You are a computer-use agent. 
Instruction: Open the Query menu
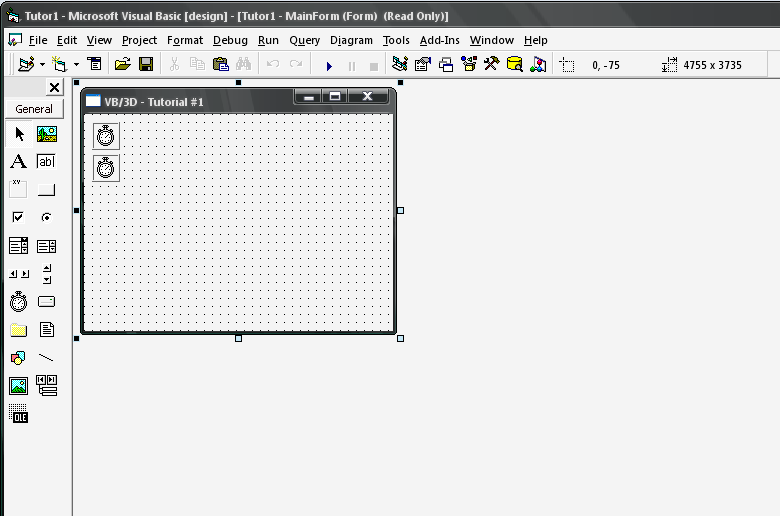click(x=304, y=40)
